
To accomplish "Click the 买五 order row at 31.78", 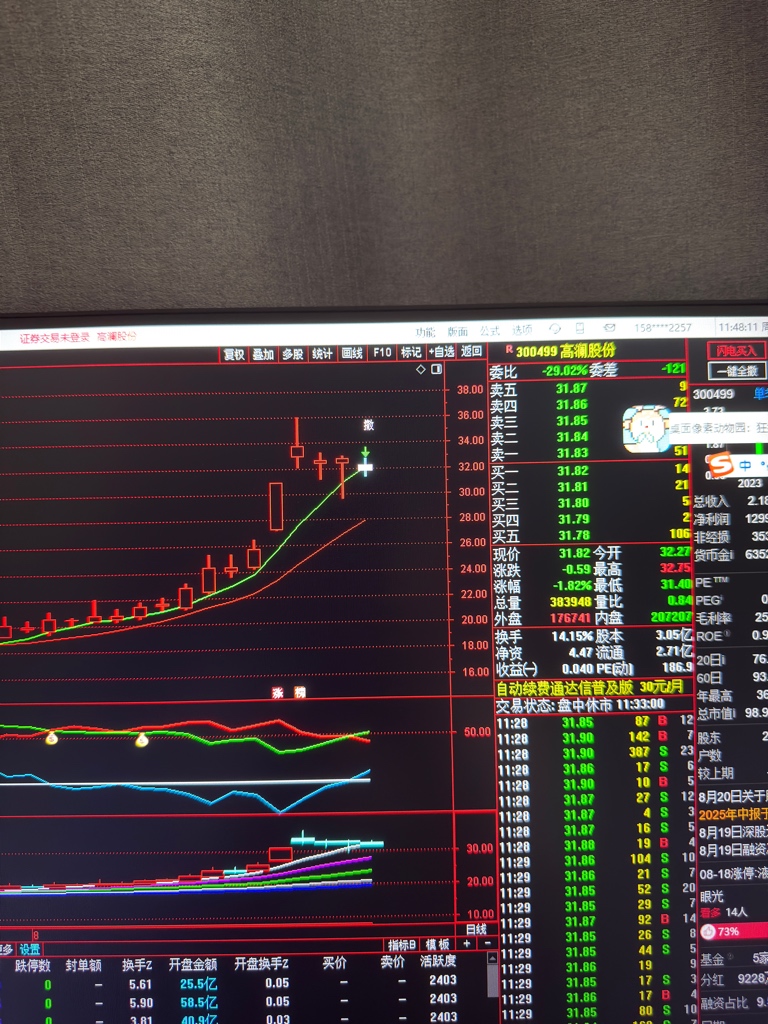I will 589,536.
